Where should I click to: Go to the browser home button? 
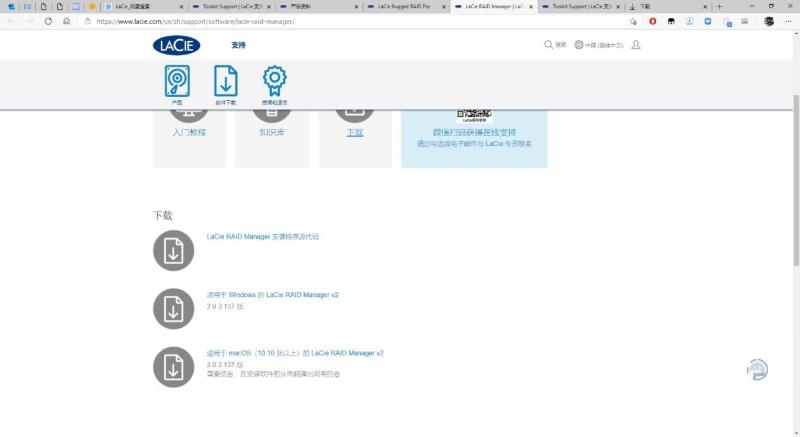point(66,21)
